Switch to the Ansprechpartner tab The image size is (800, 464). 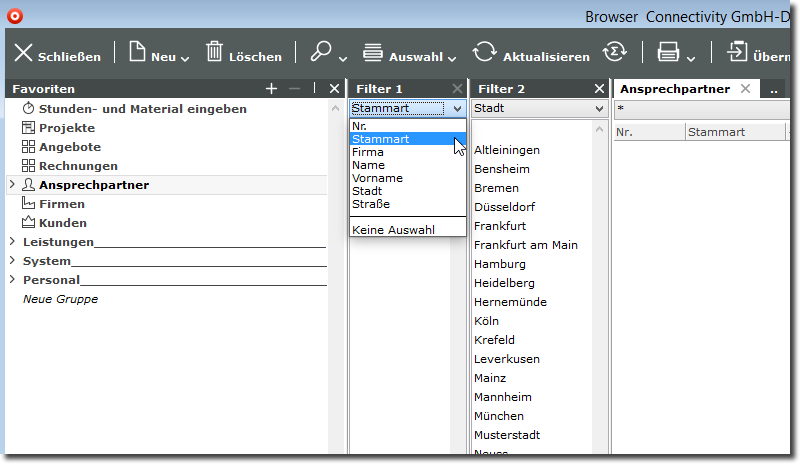point(674,89)
